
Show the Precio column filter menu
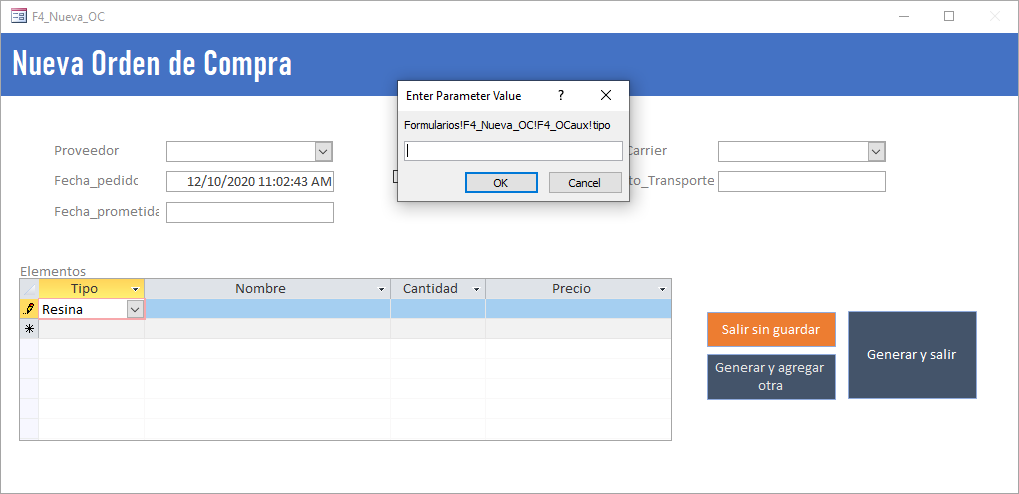662,290
